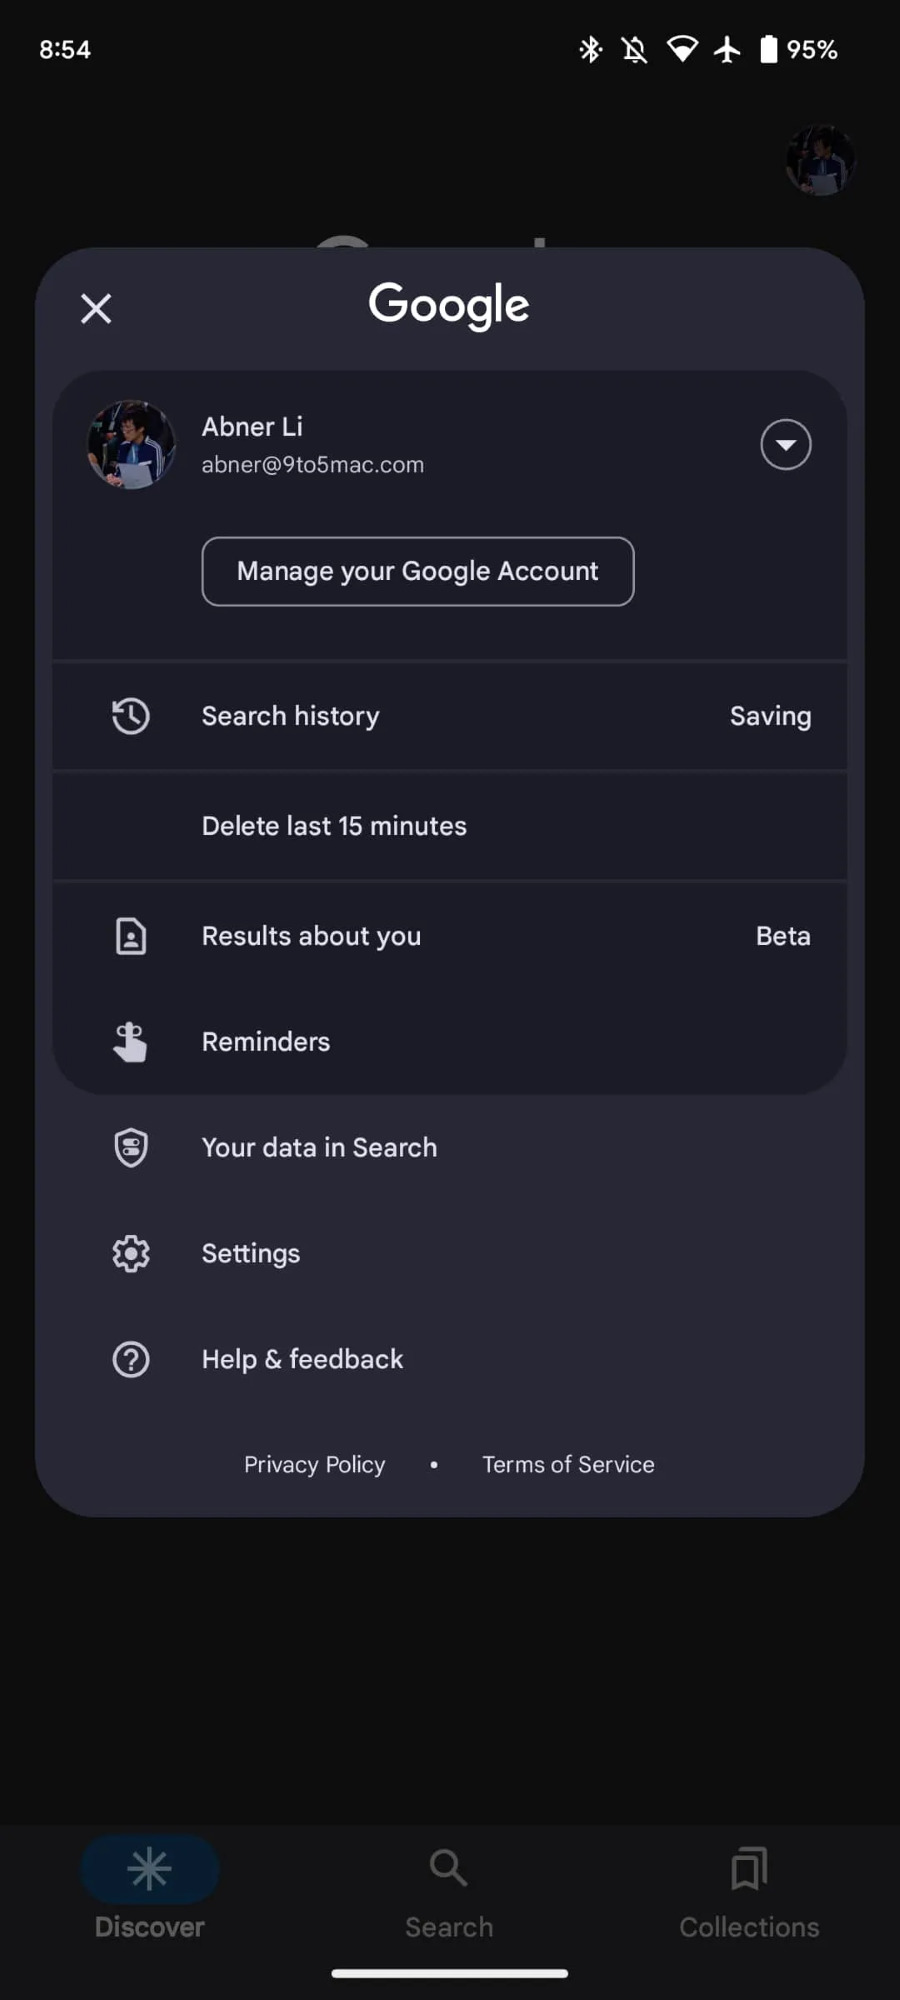
Task: Expand the account switcher dropdown arrow
Action: pyautogui.click(x=785, y=445)
